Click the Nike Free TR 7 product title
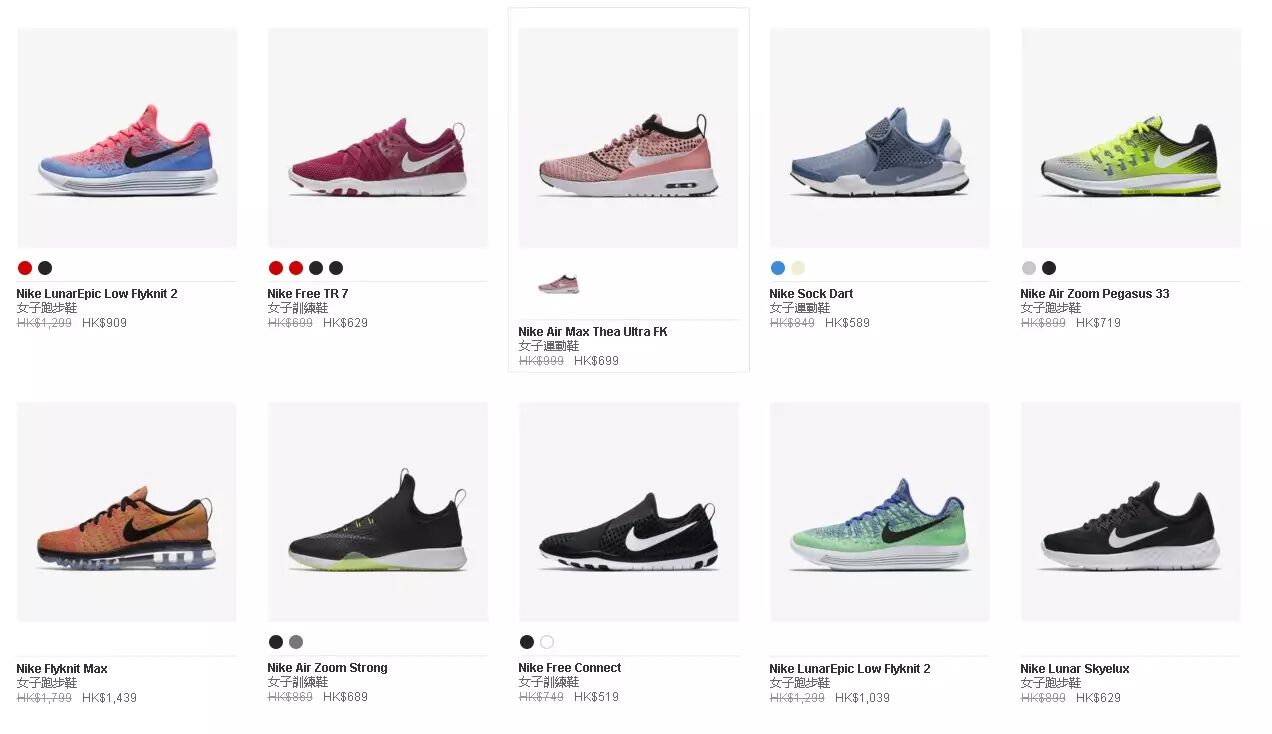Screen dimensions: 1272x734 pos(308,294)
